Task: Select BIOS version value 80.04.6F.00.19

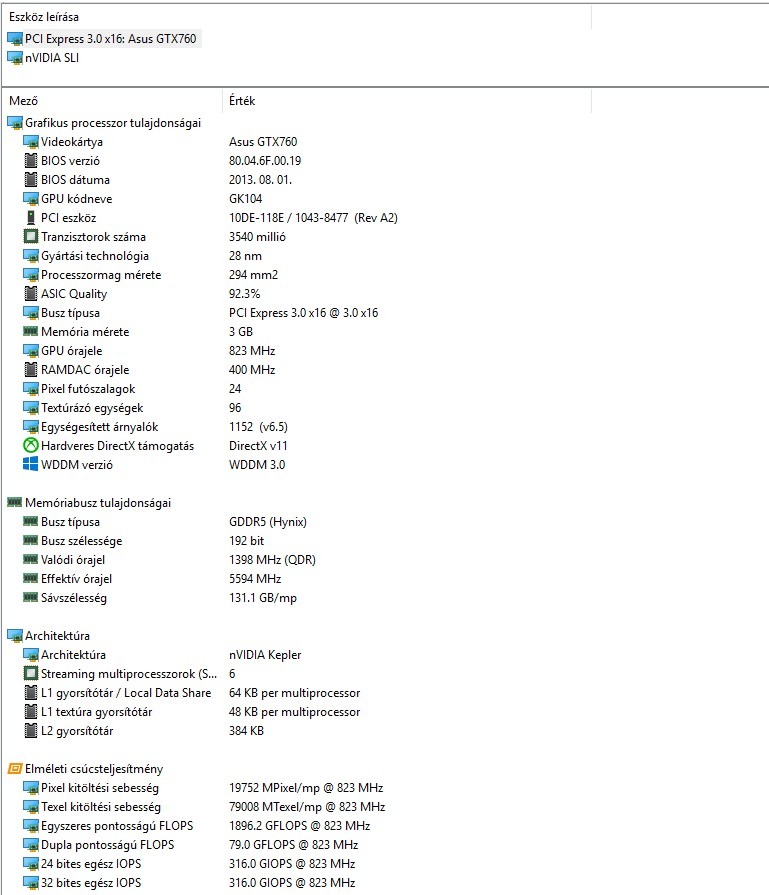Action: pos(265,160)
